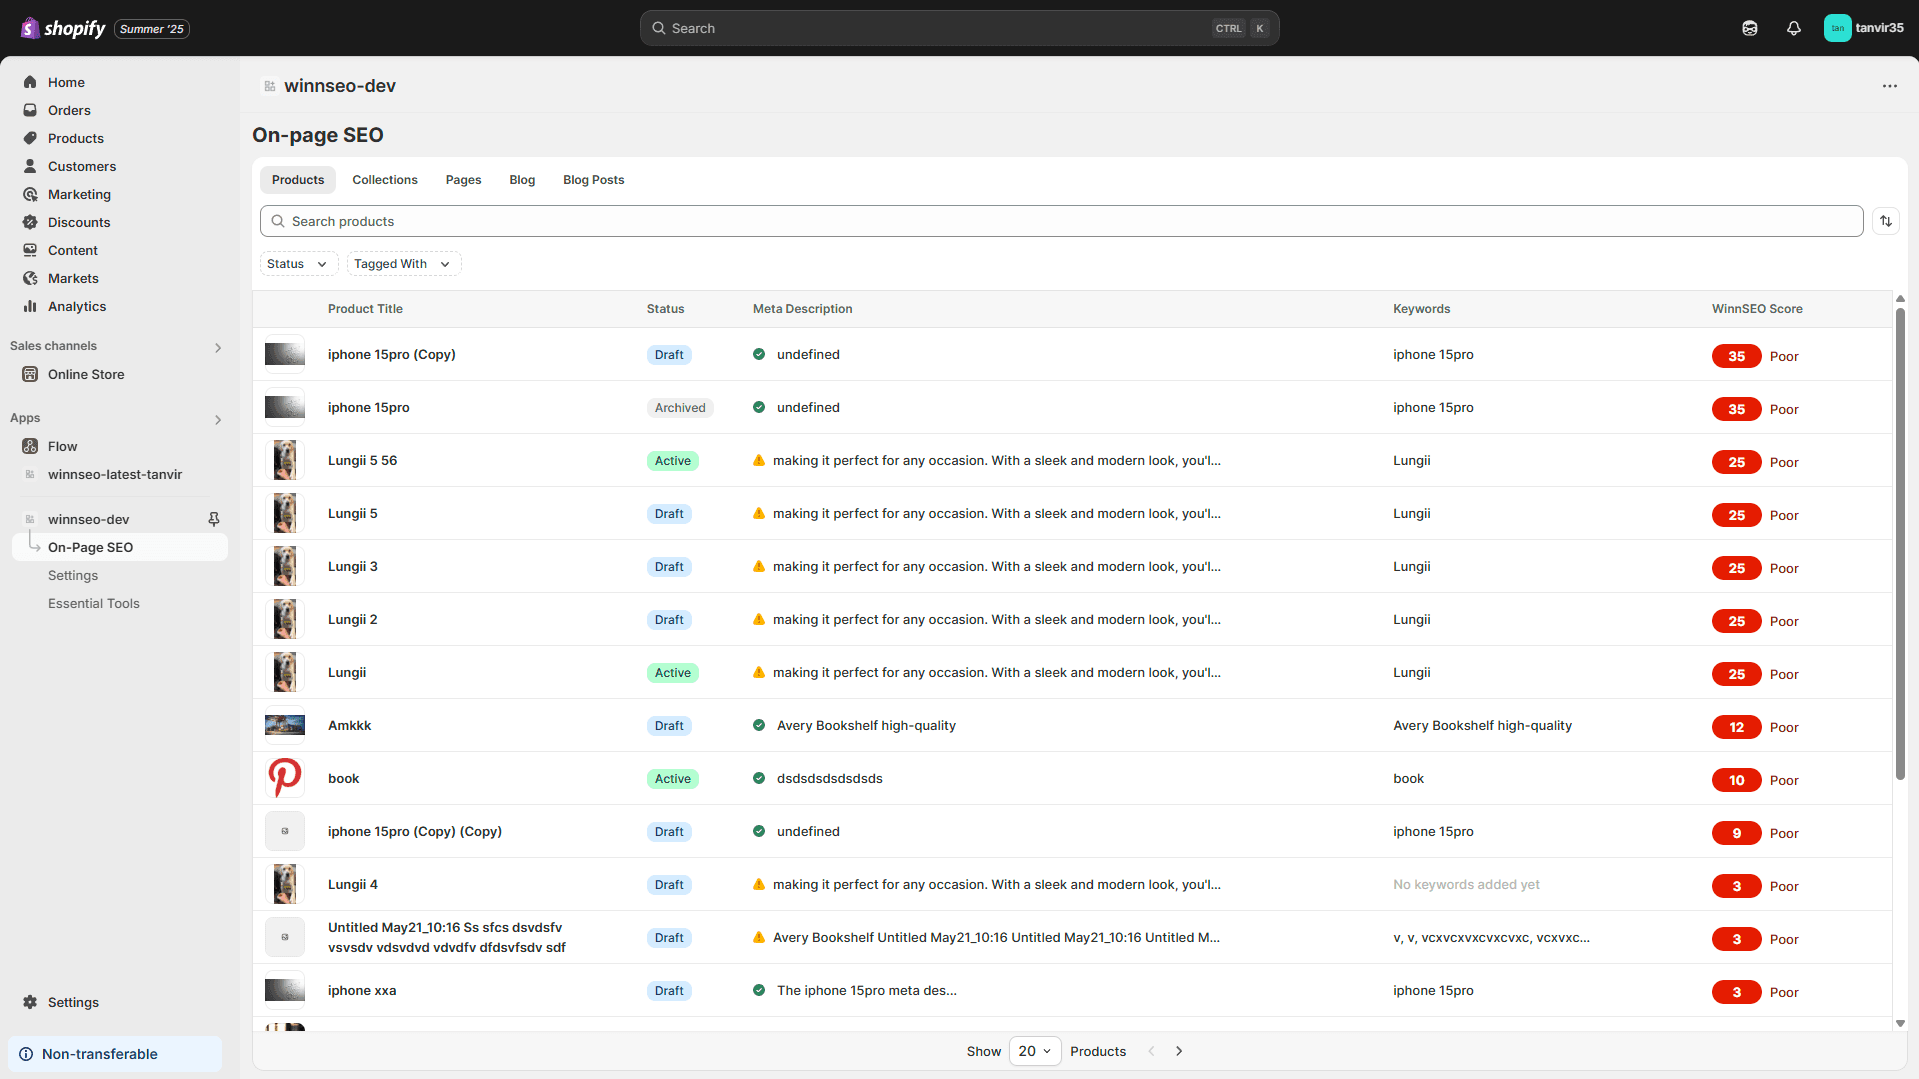Screen dimensions: 1919x1079
Task: Click the Analytics sidebar icon
Action: pos(30,307)
